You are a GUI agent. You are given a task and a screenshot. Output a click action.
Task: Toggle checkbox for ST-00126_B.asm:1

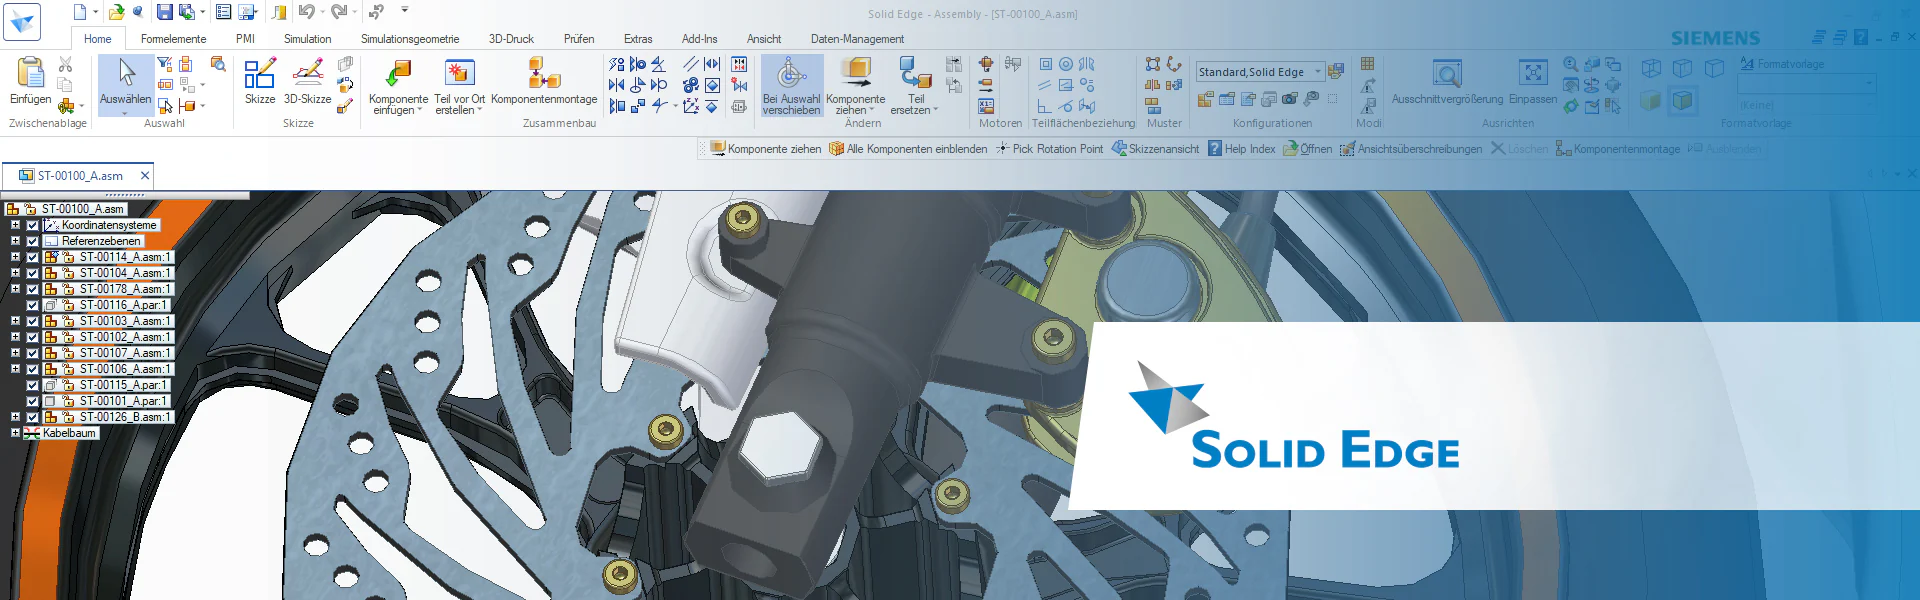[x=33, y=417]
